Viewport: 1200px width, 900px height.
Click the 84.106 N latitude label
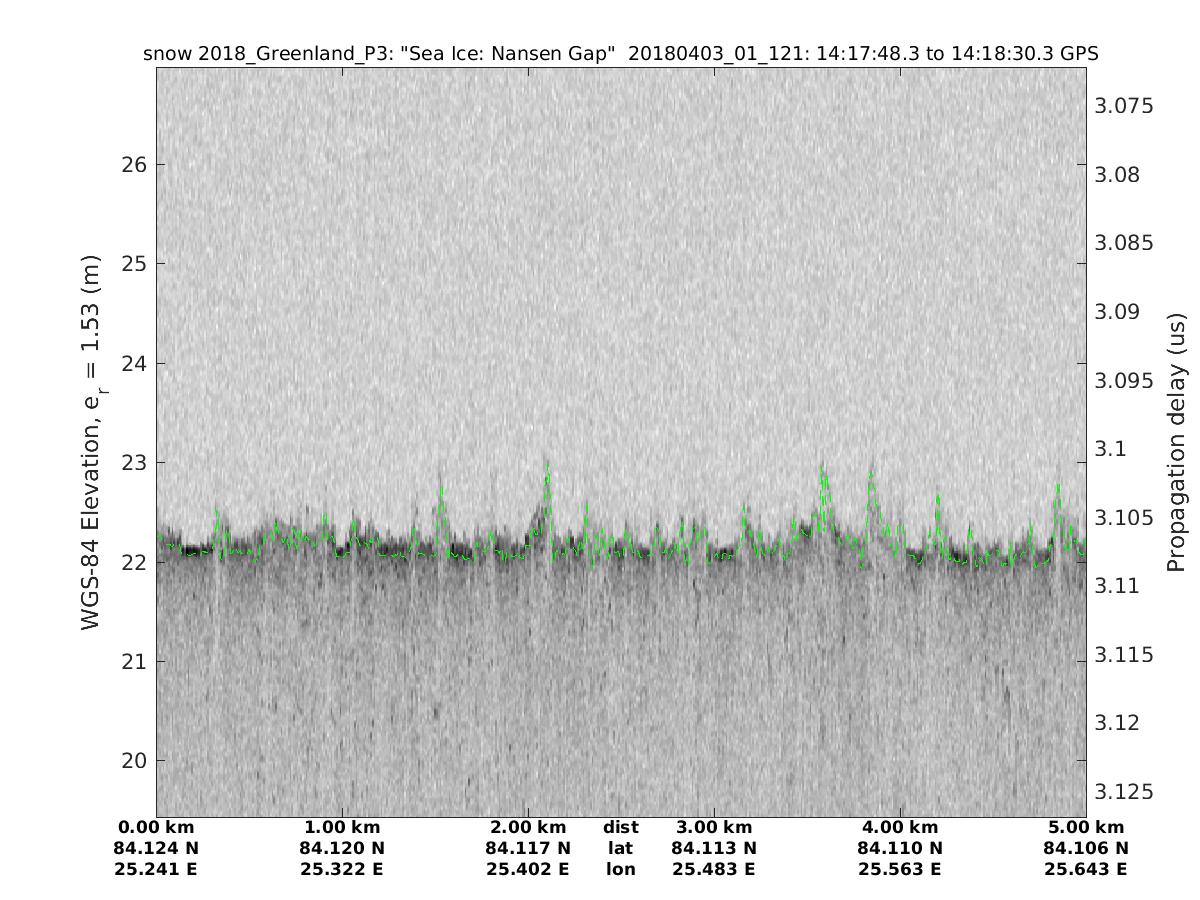(1086, 849)
